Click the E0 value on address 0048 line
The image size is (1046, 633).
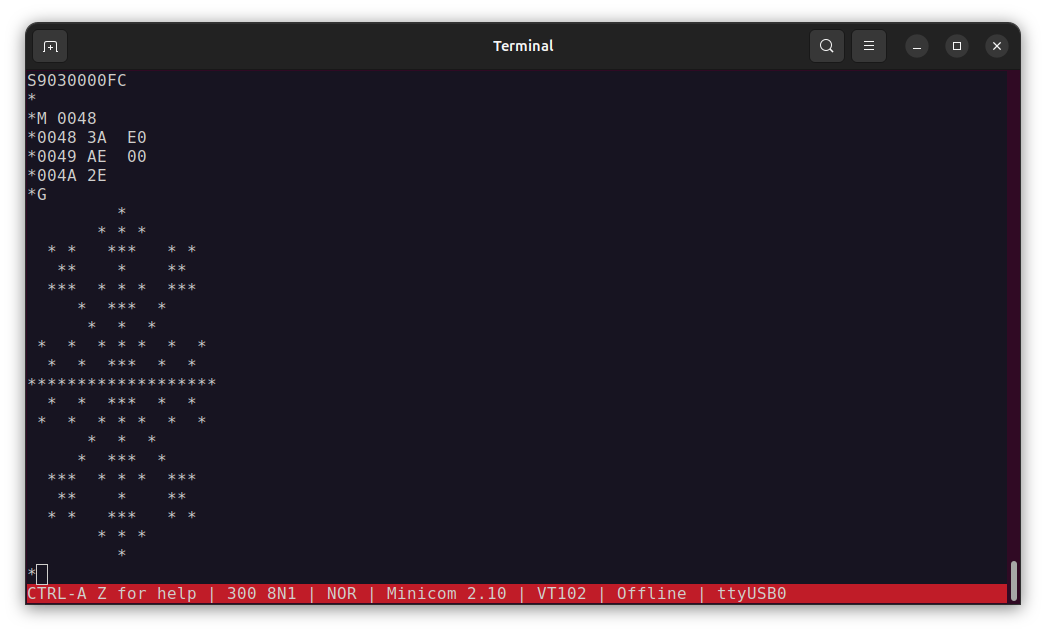click(x=137, y=138)
